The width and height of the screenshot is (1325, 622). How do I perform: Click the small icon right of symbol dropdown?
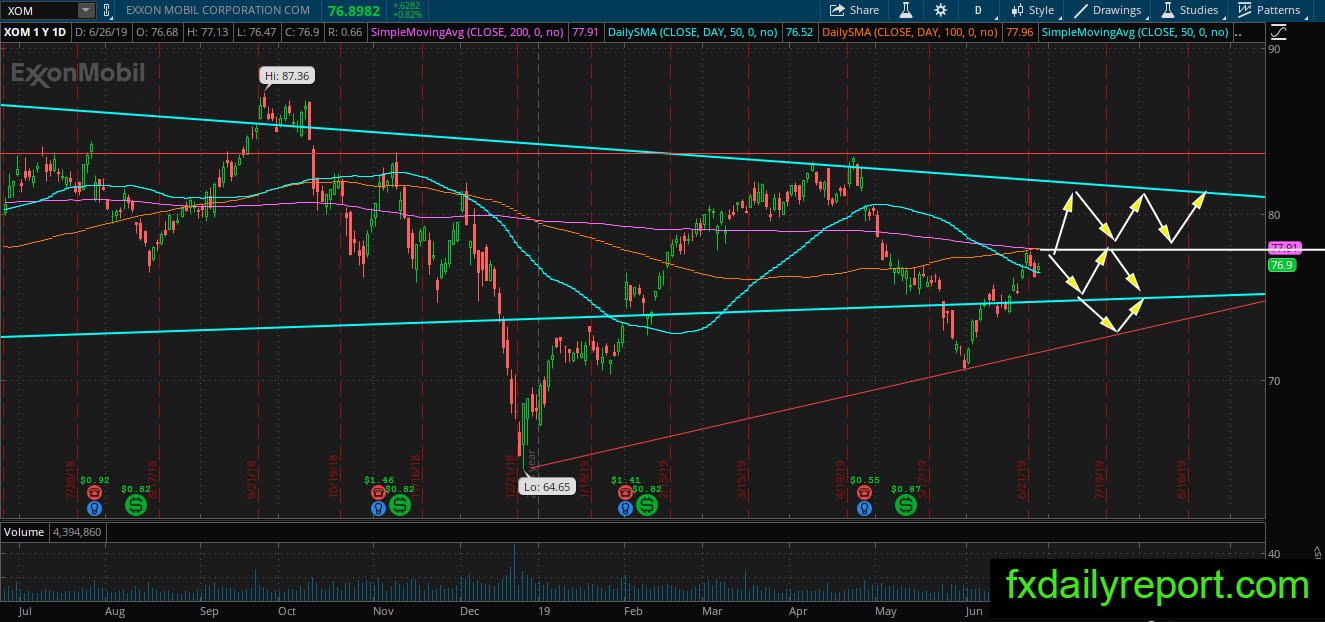(x=106, y=10)
